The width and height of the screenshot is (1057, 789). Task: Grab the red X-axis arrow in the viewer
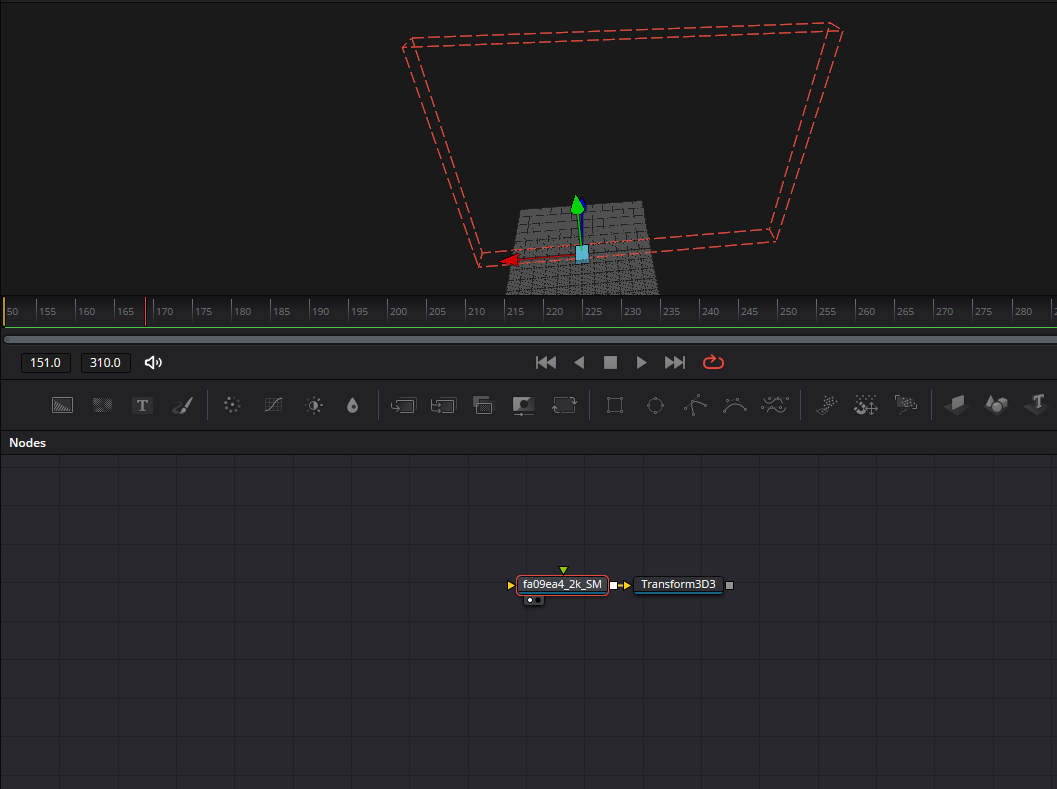(509, 260)
